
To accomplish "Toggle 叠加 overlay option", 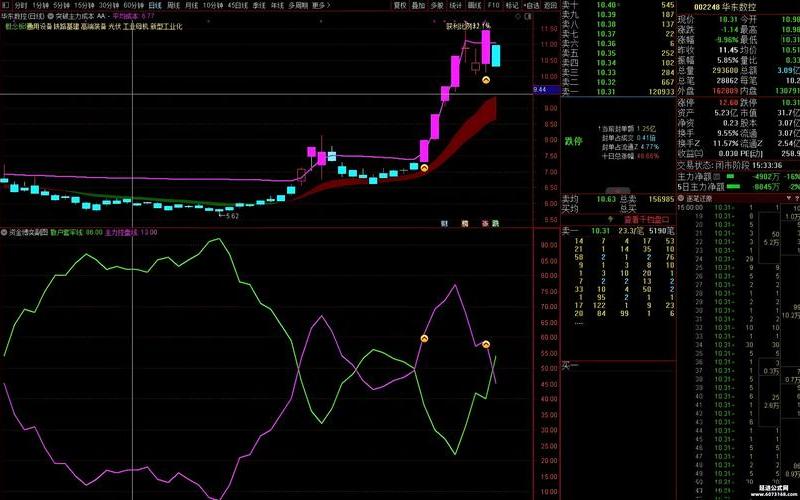I will point(418,5).
